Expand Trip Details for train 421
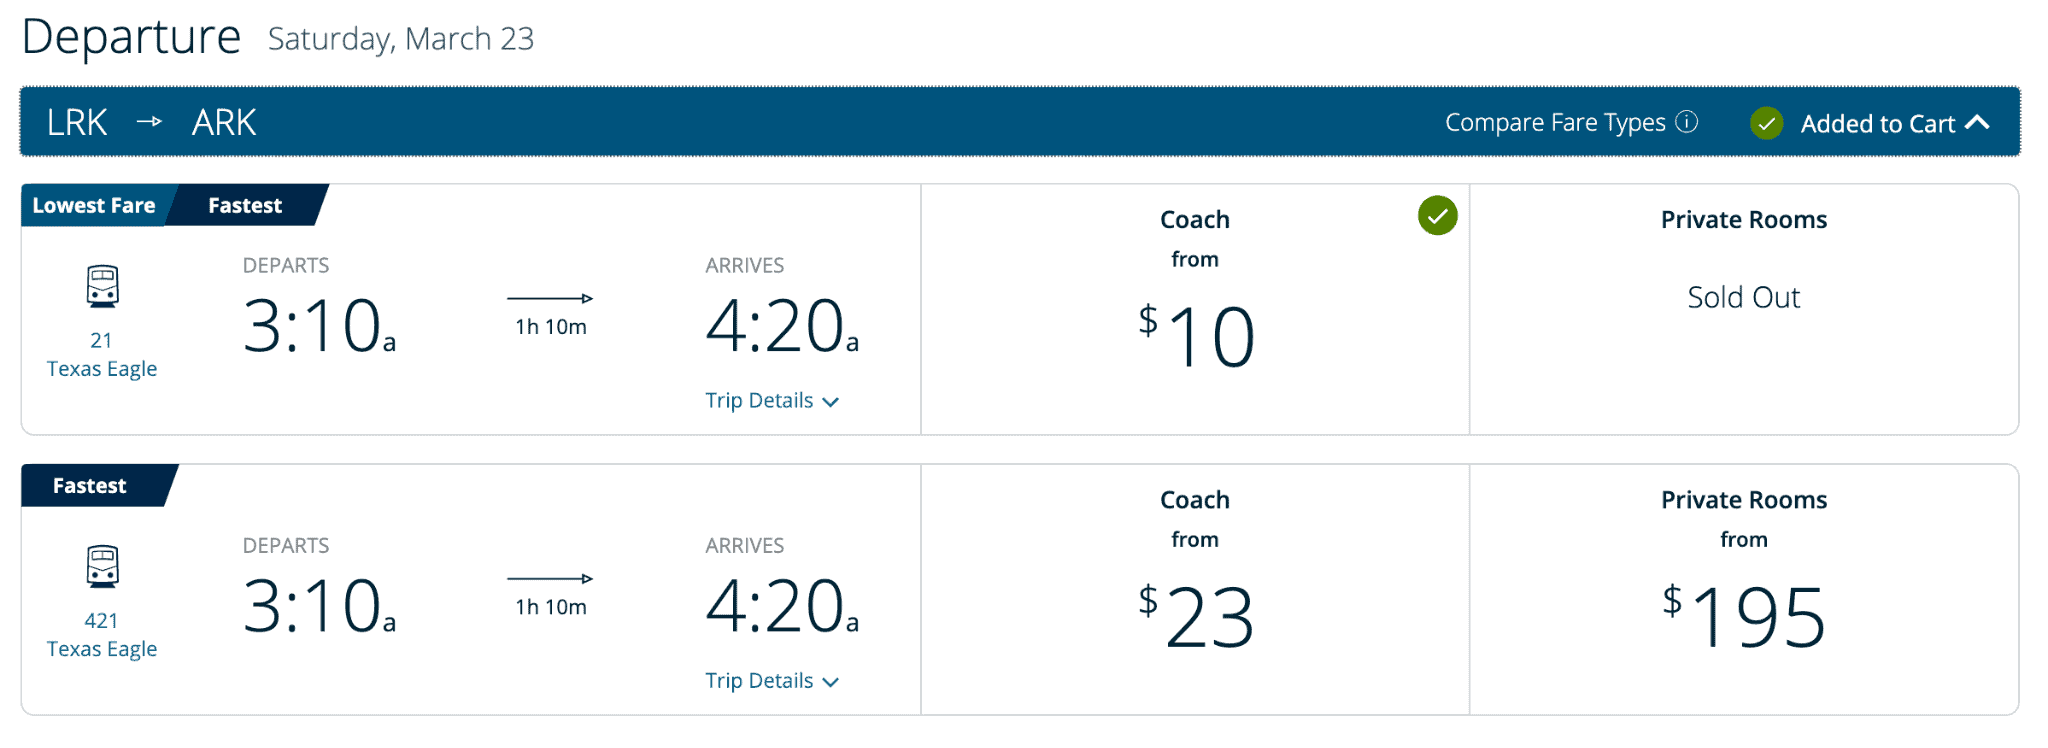 coord(771,681)
